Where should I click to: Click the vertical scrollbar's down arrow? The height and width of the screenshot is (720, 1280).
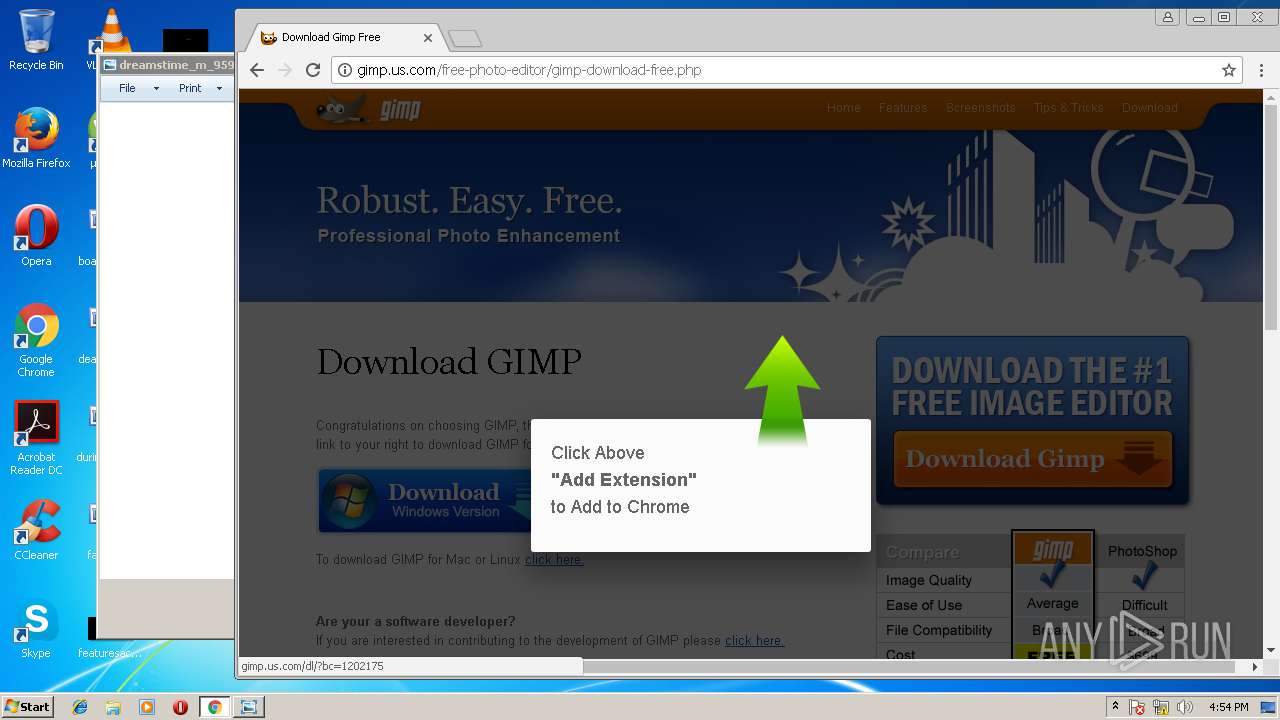(x=1271, y=651)
